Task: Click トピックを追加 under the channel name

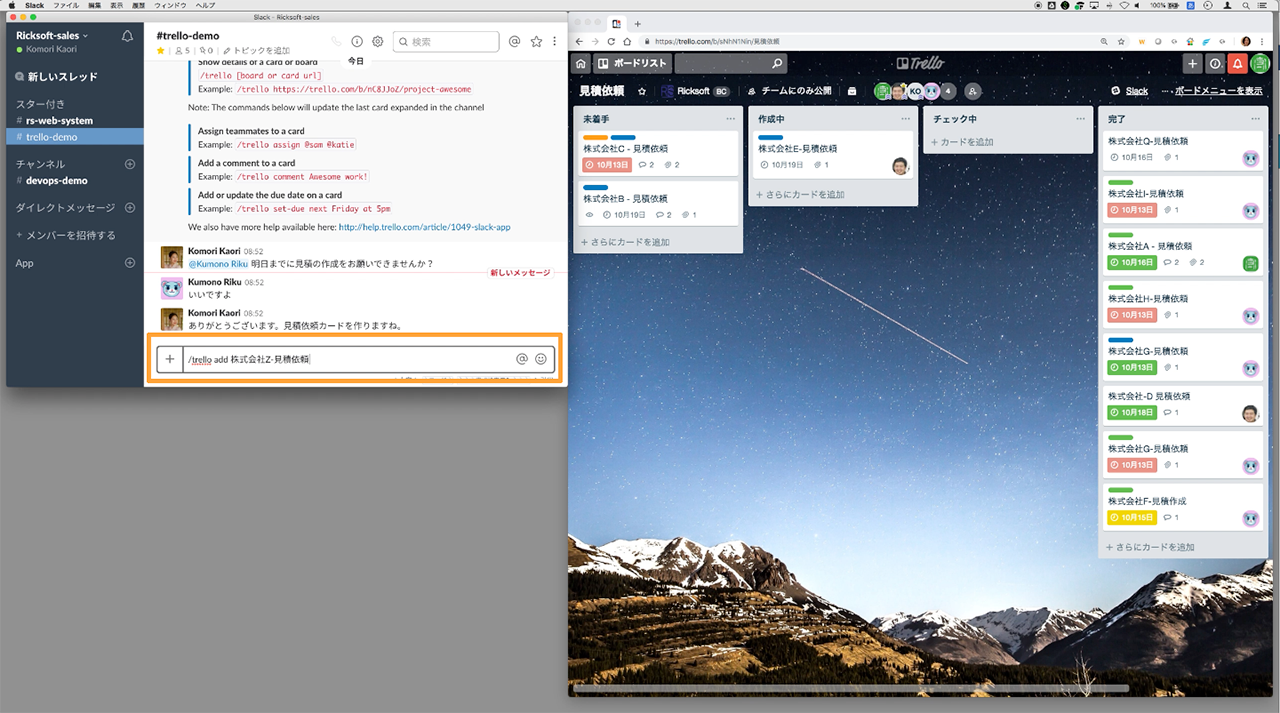Action: [x=257, y=50]
